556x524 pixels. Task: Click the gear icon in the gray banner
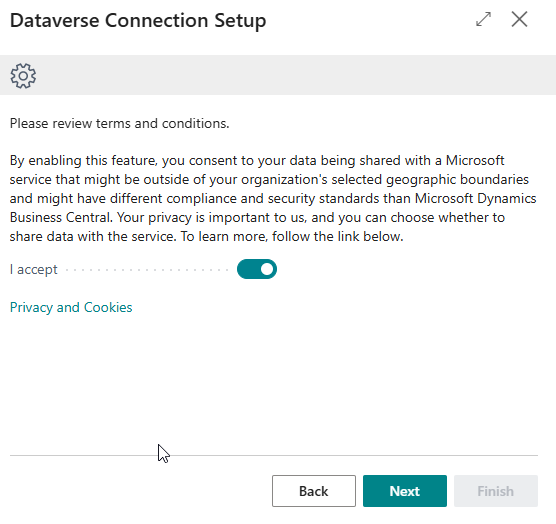(x=23, y=76)
